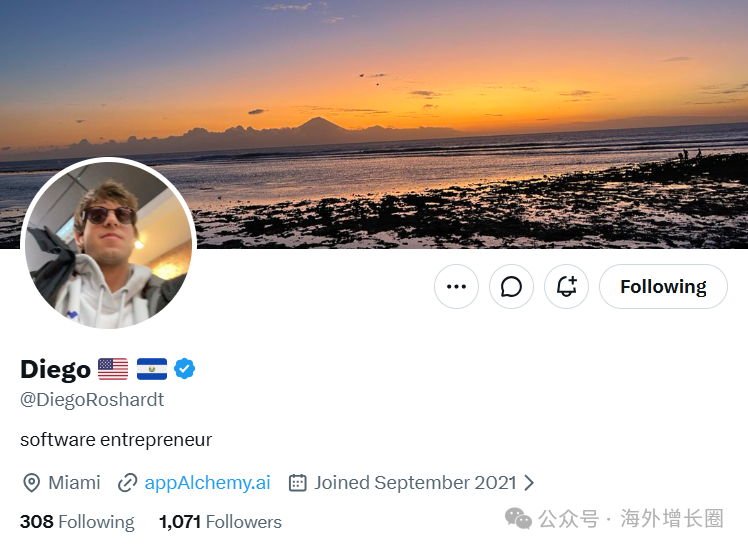Image resolution: width=748 pixels, height=549 pixels.
Task: View the 1,071 Followers list
Action: pos(220,522)
